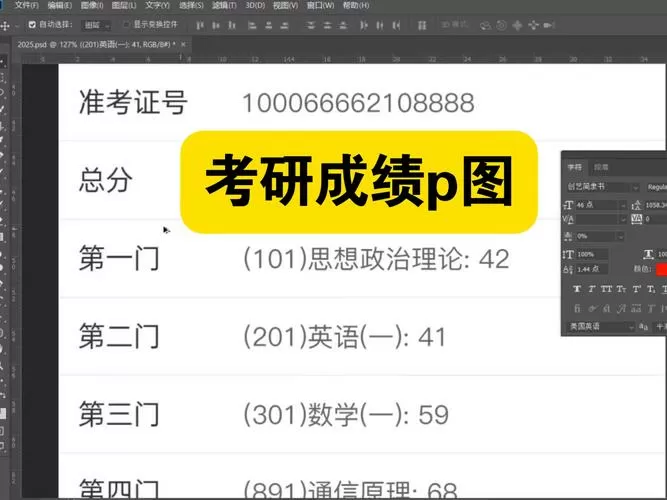Screen dimensions: 667x500
Task: Click Align horizontal centers icon
Action: click(x=268, y=26)
